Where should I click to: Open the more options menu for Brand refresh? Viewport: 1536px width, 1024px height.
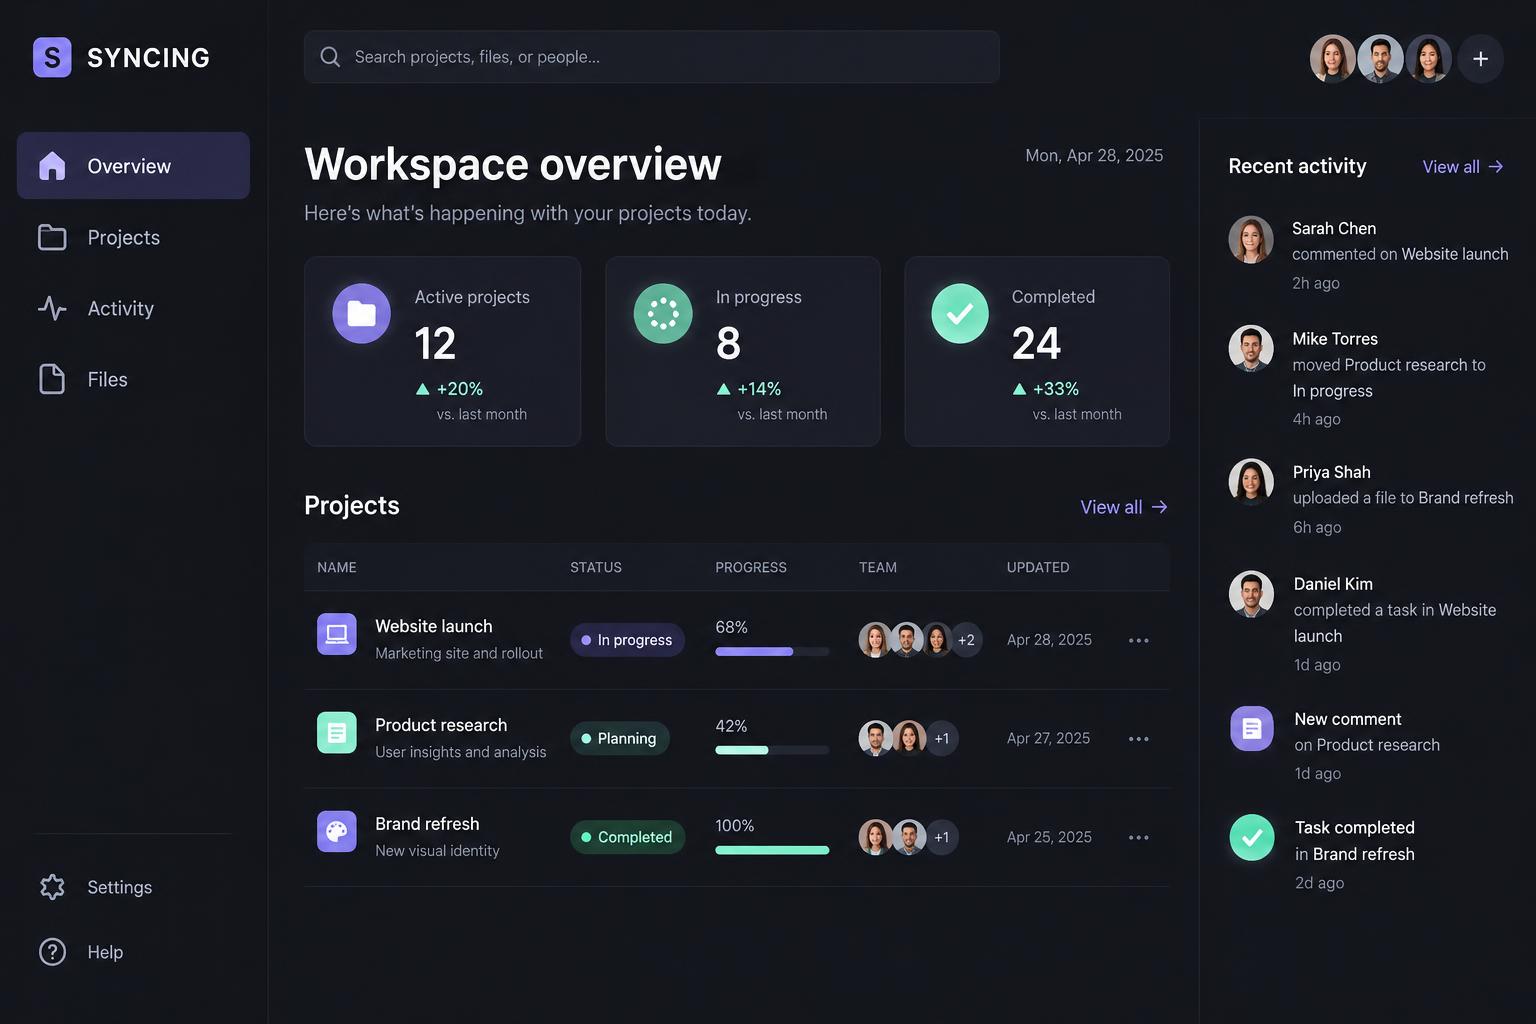click(1138, 837)
